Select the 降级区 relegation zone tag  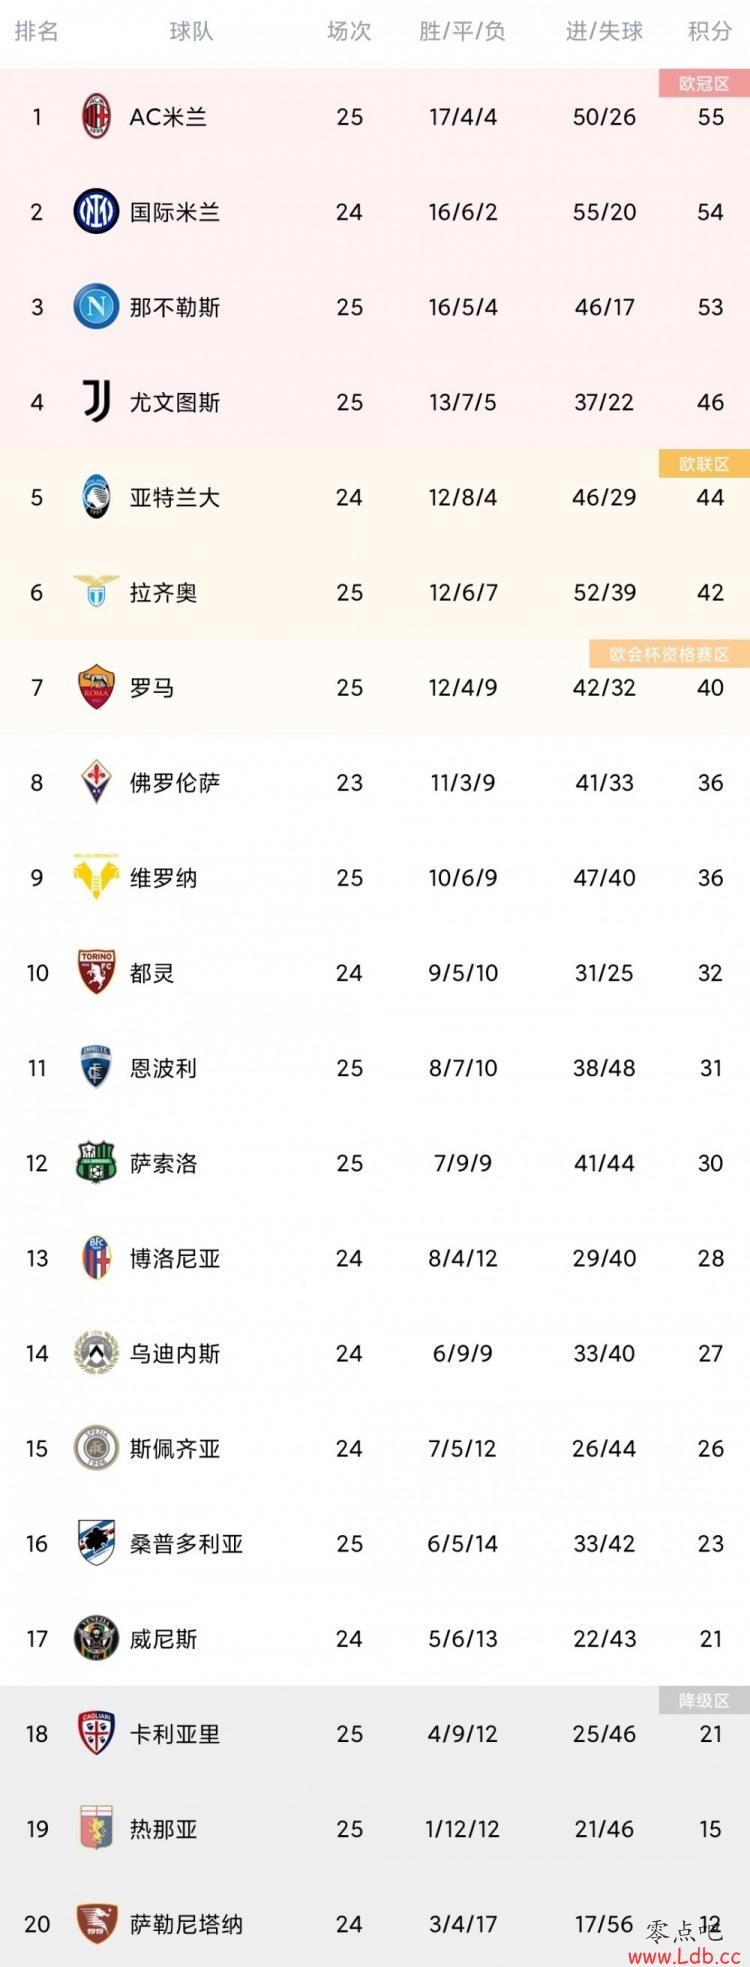coord(704,1700)
